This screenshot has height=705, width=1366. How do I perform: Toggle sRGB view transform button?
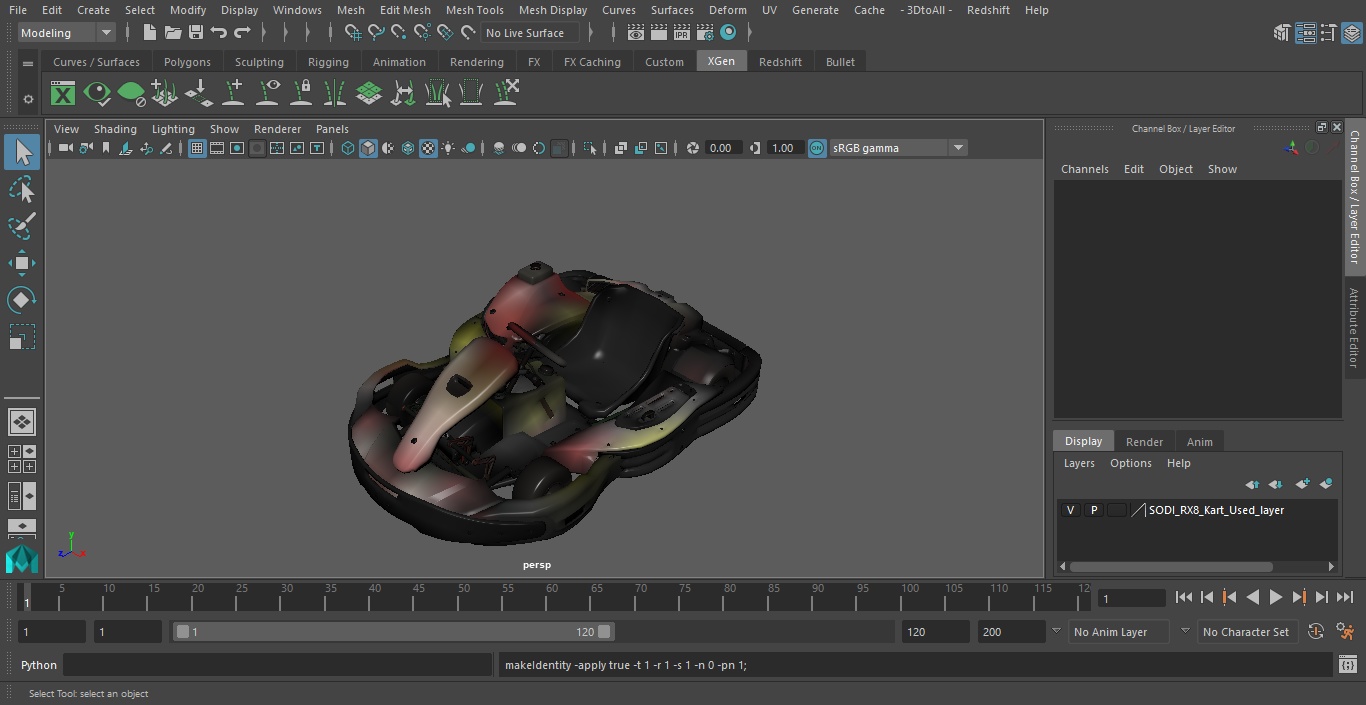coord(817,148)
